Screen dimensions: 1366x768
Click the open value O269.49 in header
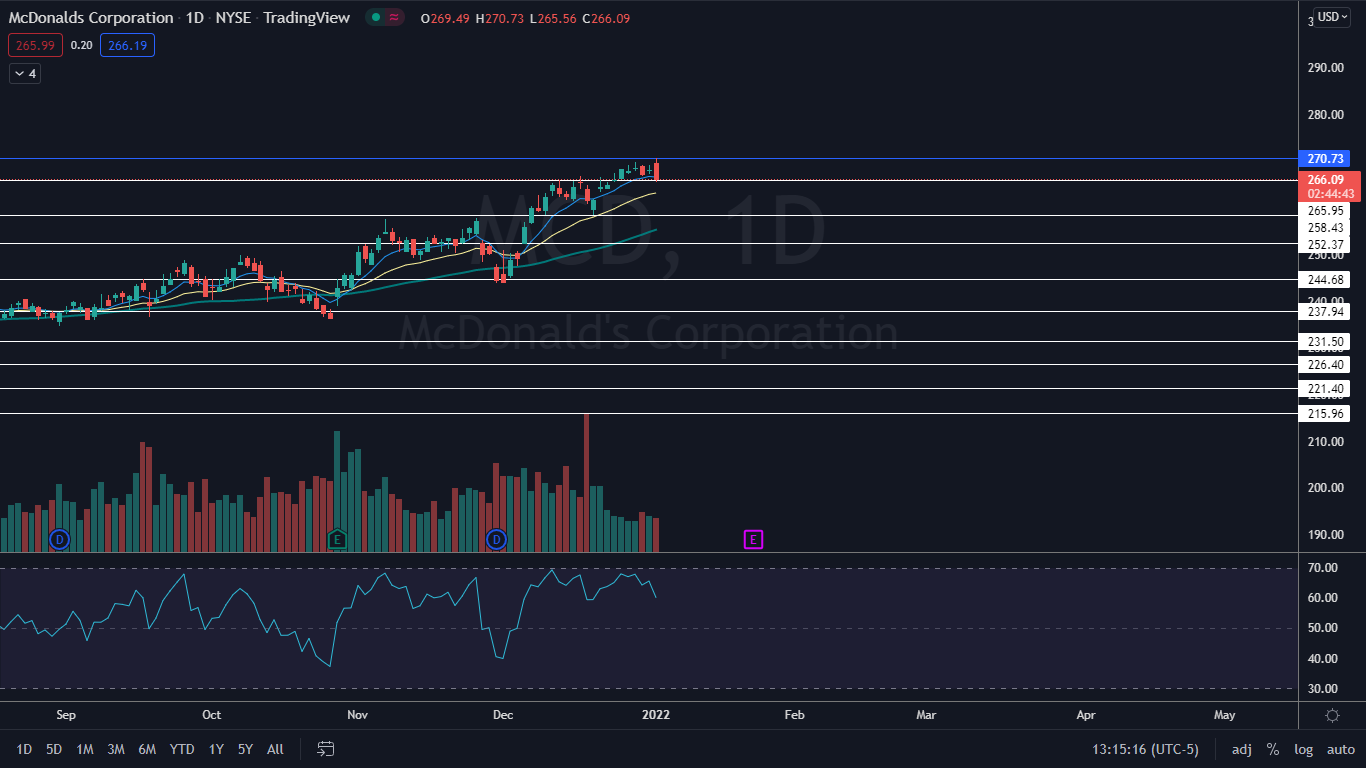pyautogui.click(x=444, y=18)
